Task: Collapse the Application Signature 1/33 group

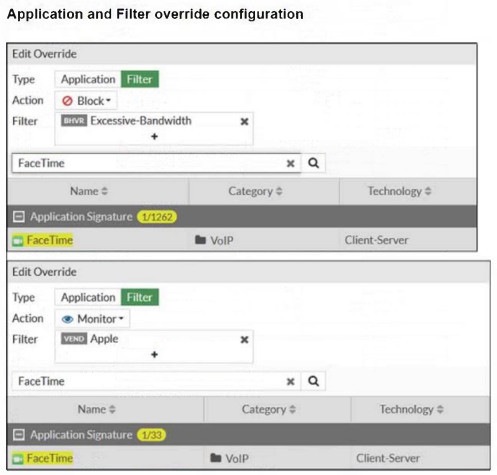Action: pos(19,435)
